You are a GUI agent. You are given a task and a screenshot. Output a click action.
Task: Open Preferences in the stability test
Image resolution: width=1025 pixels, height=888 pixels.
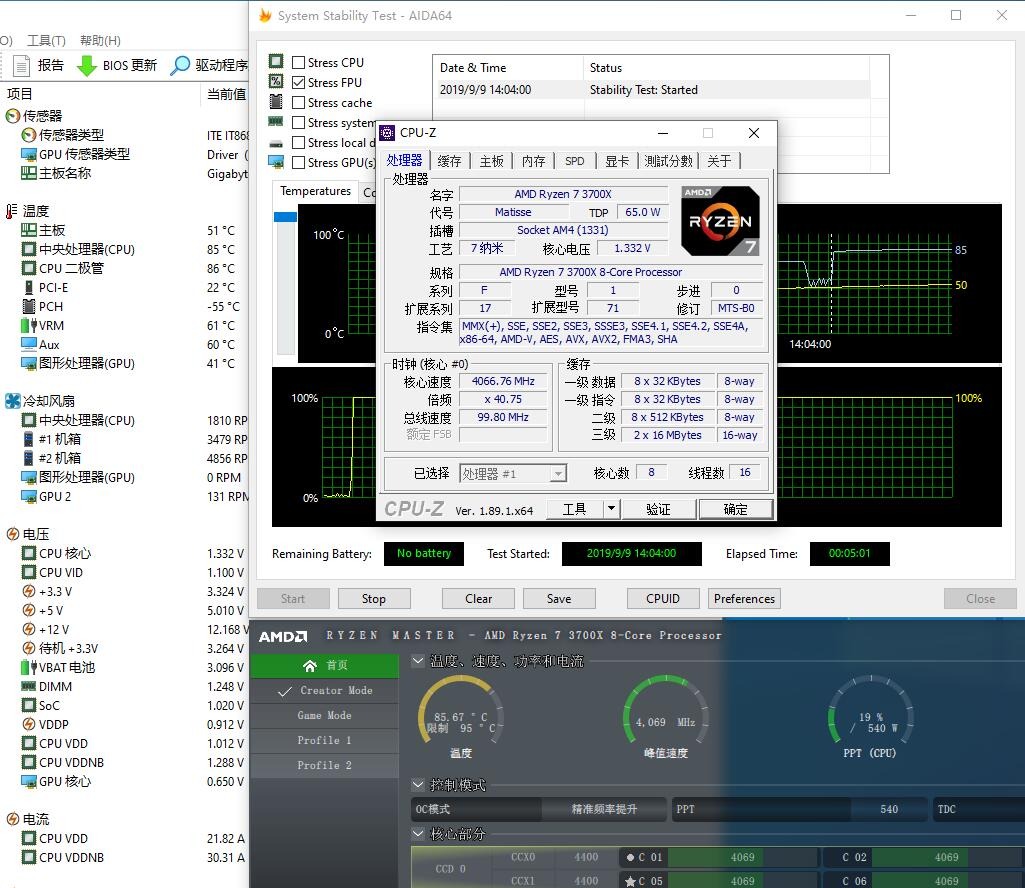[x=744, y=598]
